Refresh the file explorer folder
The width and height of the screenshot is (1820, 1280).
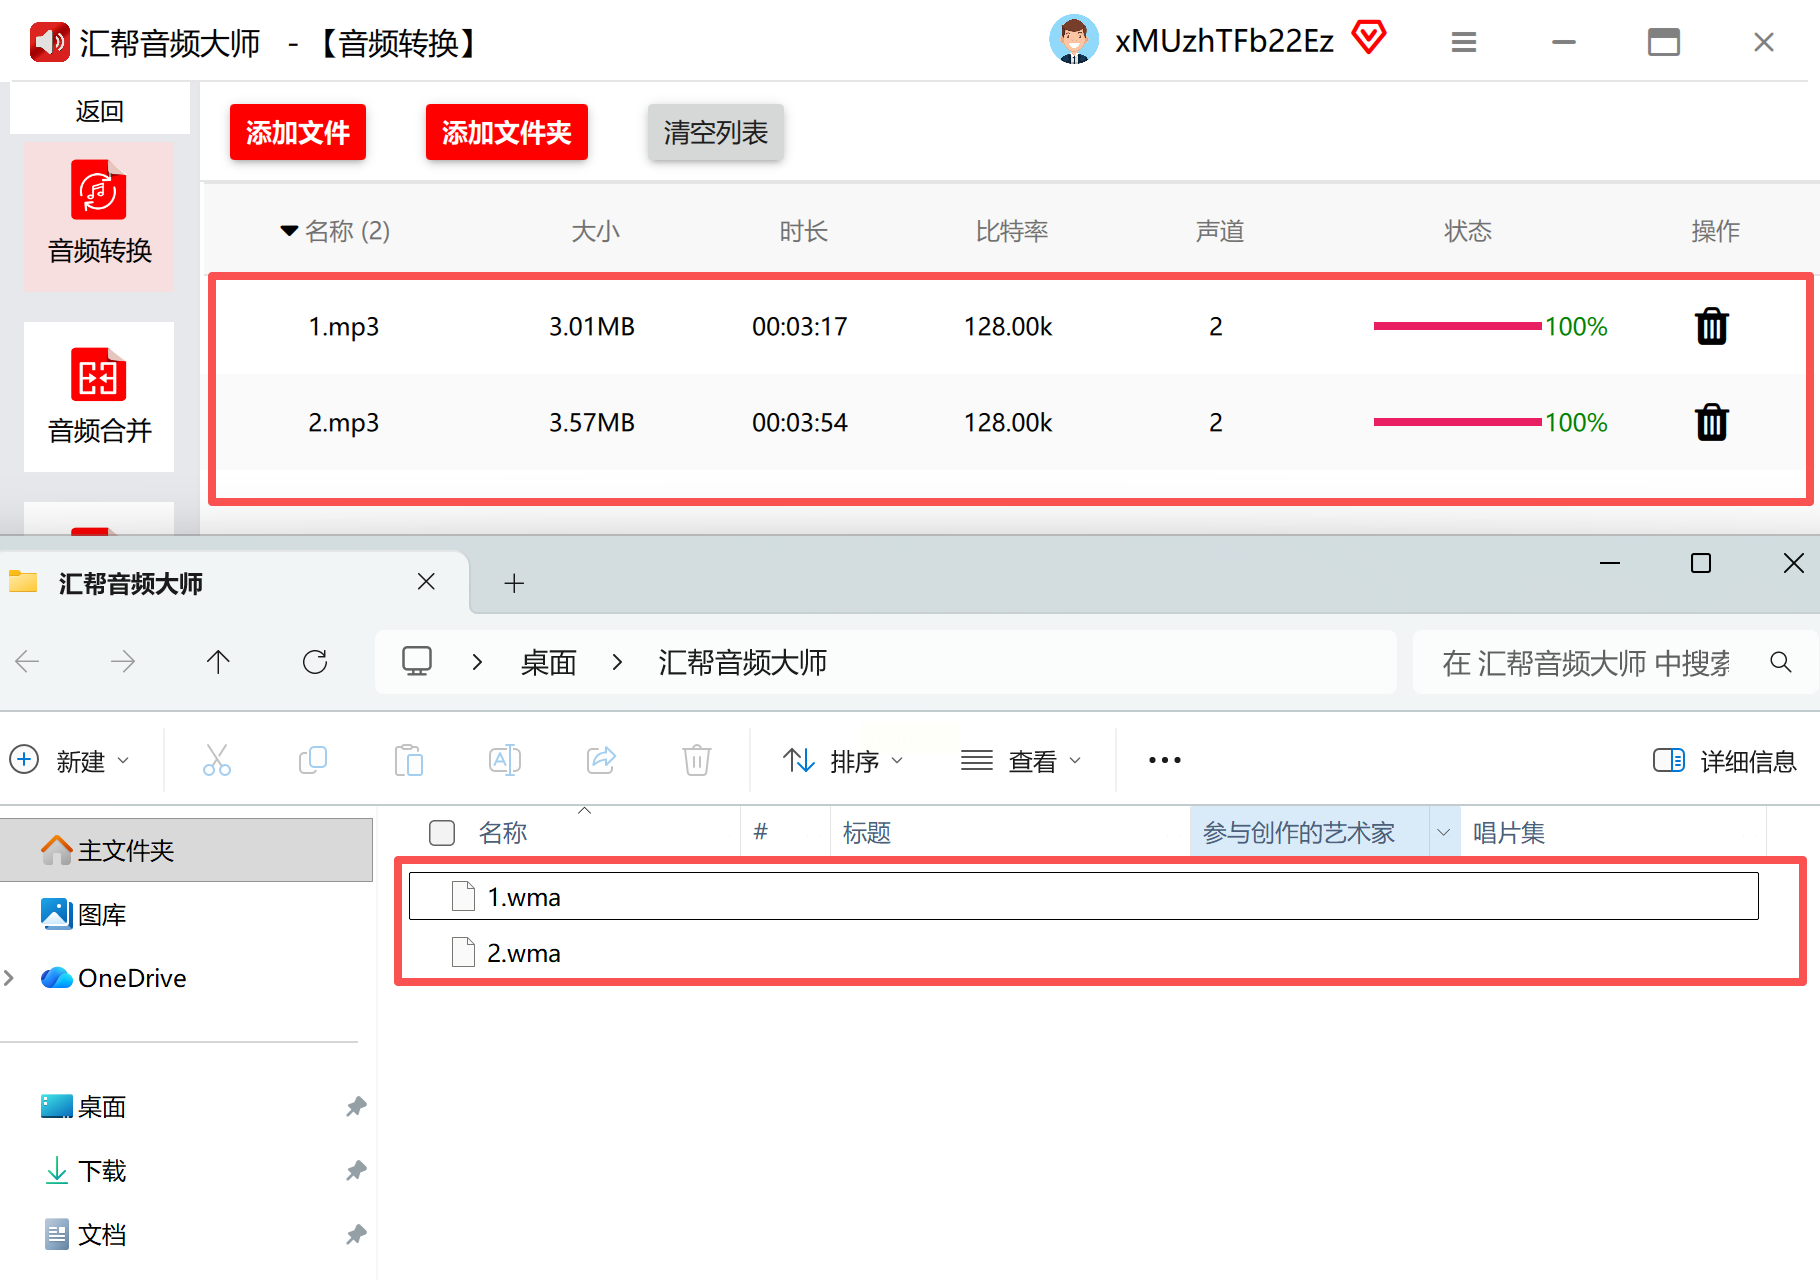(315, 662)
